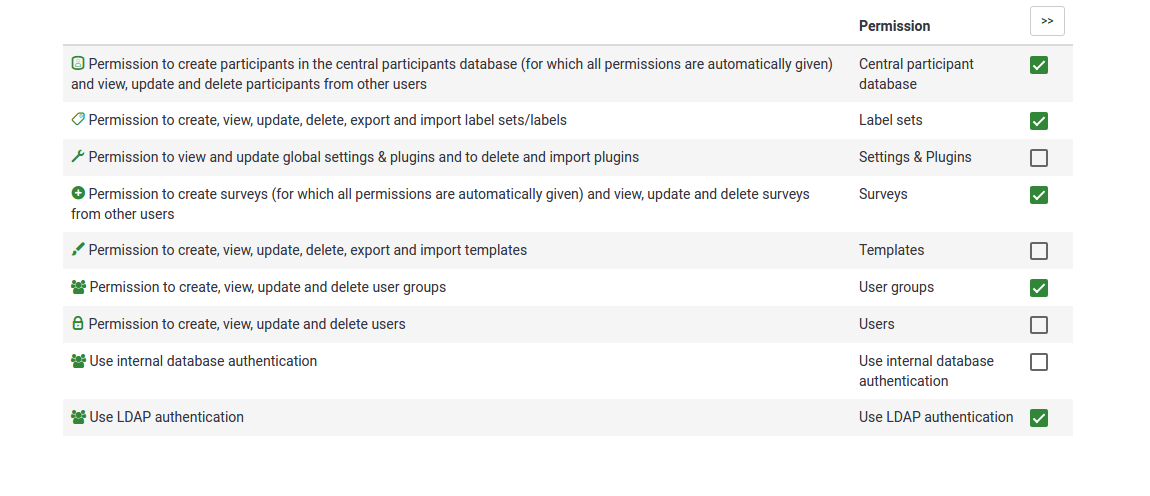Click the padlock icon for users permission

pos(78,324)
